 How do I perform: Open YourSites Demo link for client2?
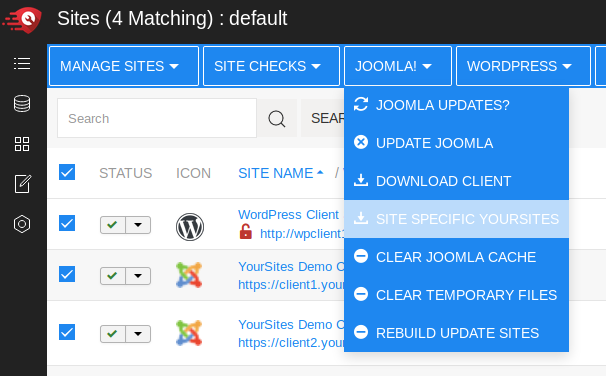[291, 325]
